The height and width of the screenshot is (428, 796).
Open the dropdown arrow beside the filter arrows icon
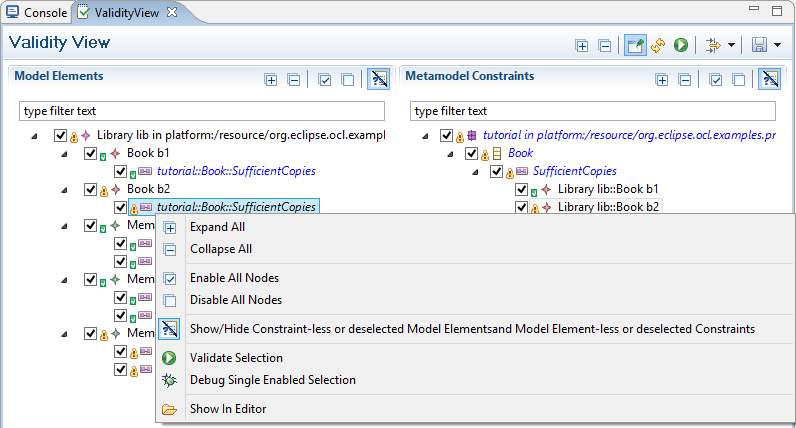click(731, 45)
